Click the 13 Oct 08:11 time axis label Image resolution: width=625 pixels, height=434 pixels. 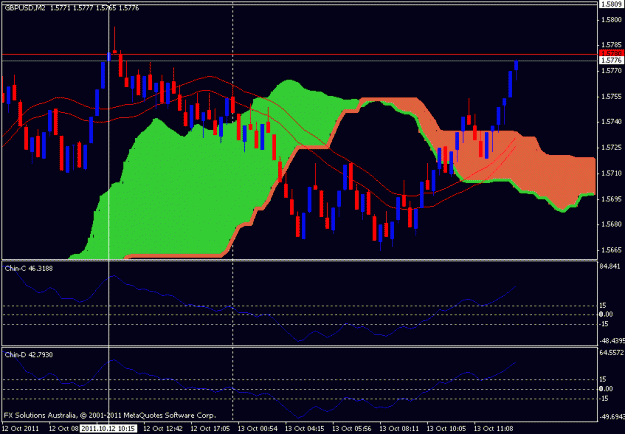coord(399,429)
